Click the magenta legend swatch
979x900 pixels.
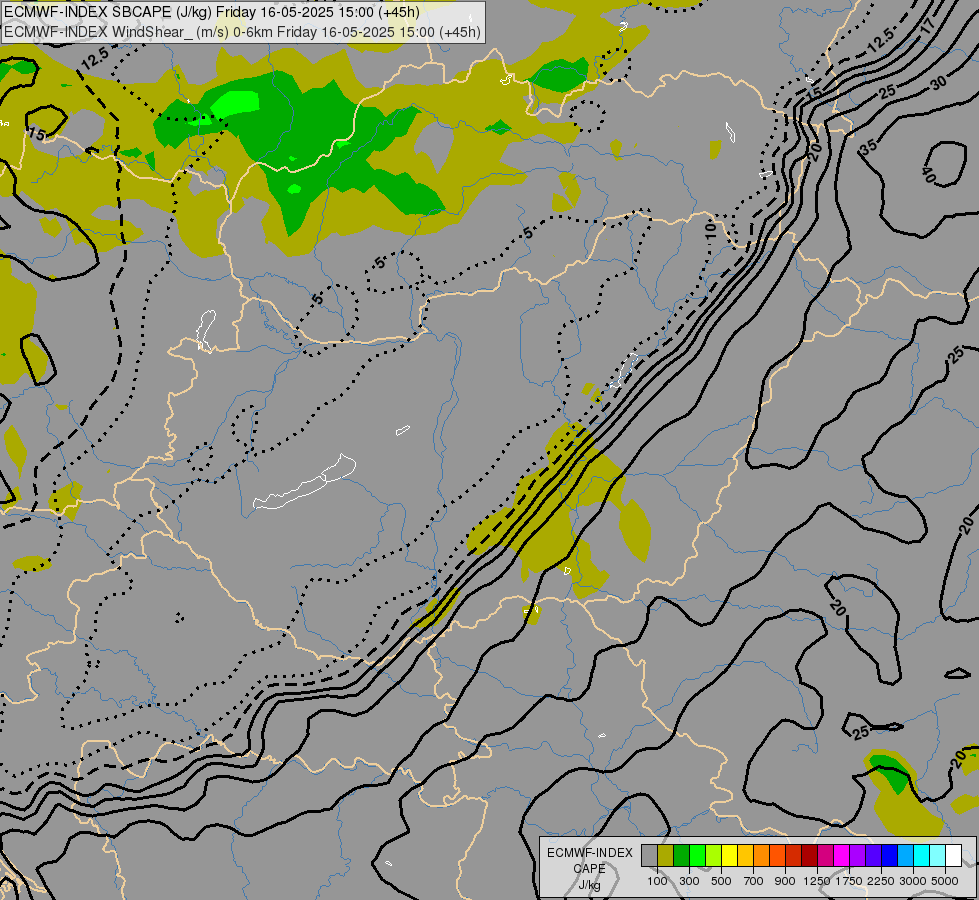coord(842,855)
